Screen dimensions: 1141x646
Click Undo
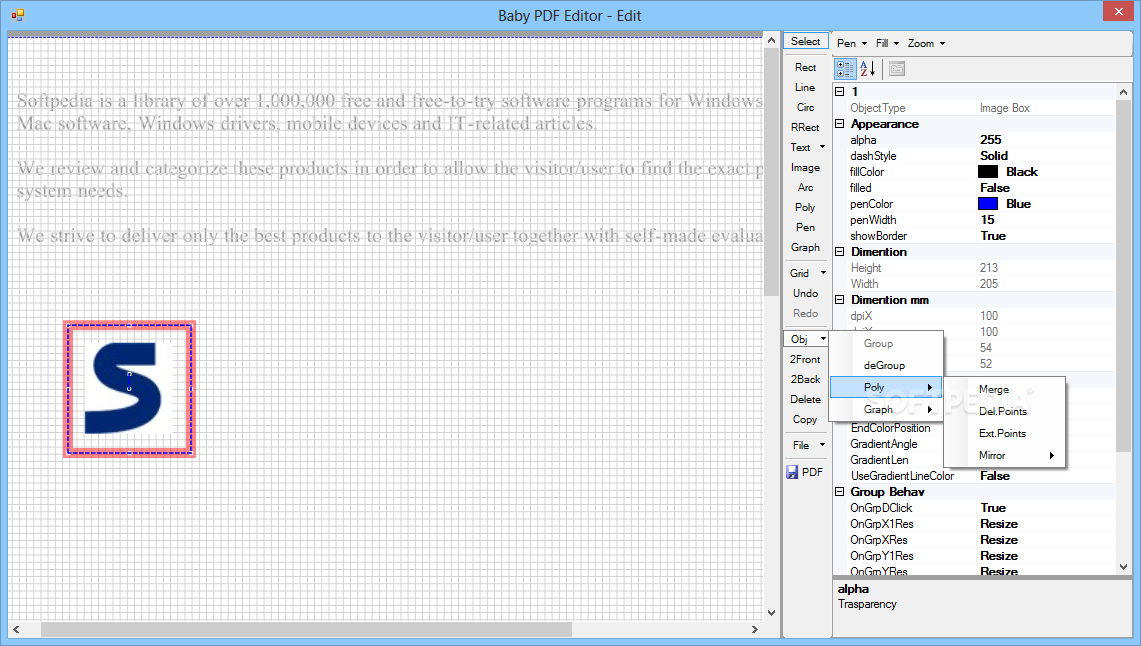point(806,293)
